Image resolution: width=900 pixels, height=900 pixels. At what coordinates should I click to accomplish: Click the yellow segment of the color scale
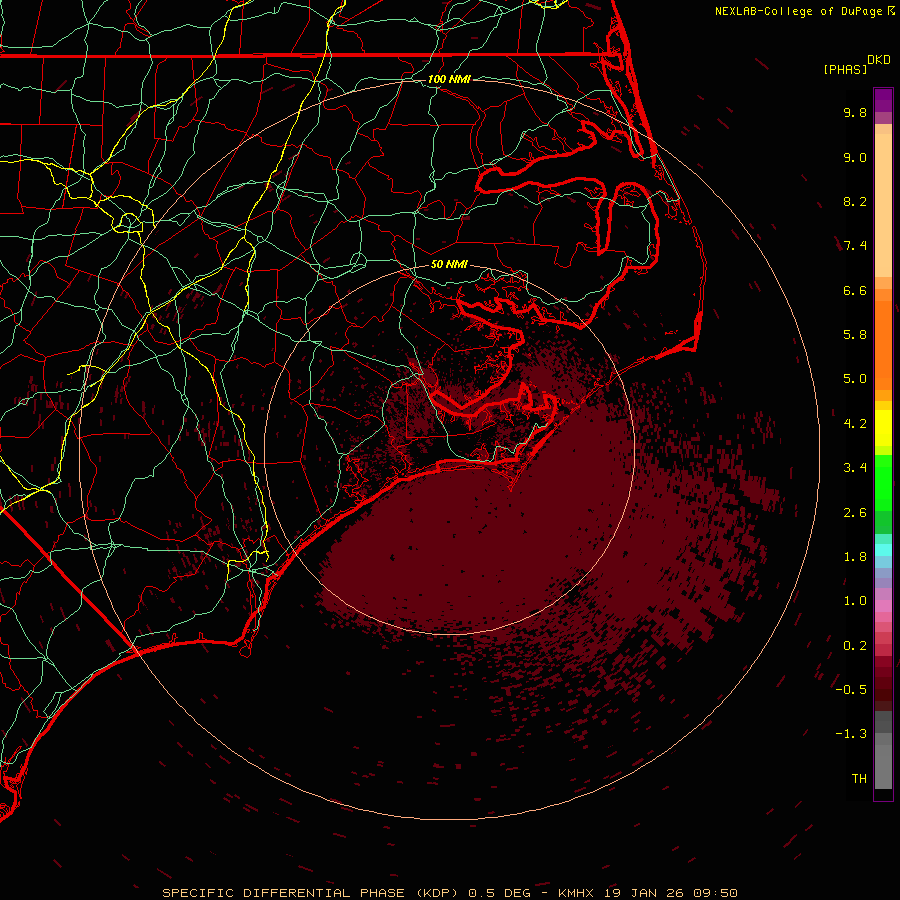click(x=883, y=428)
